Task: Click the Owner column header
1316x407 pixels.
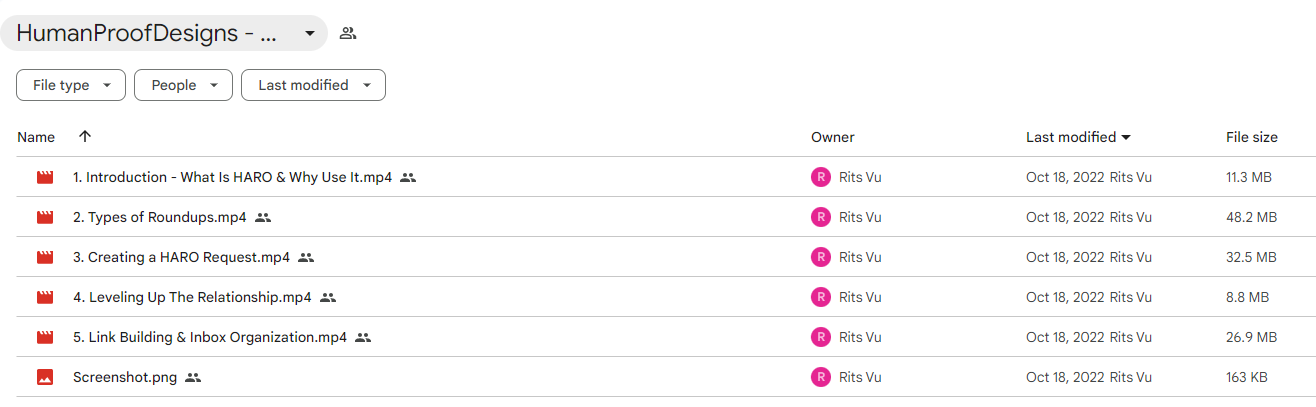Action: click(x=833, y=137)
